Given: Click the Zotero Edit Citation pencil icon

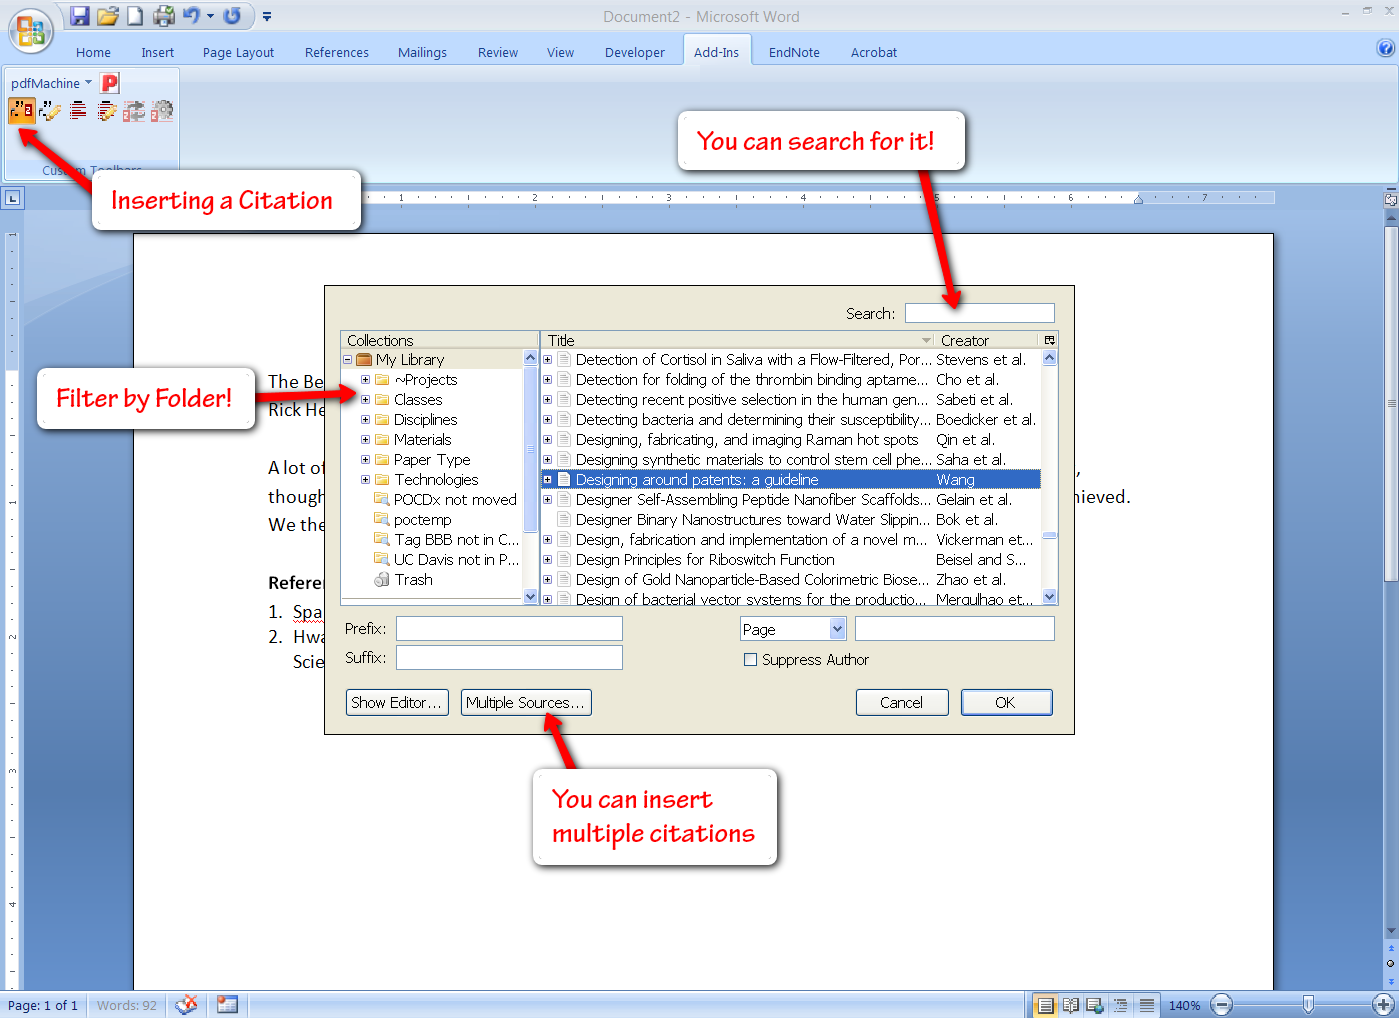Looking at the screenshot, I should tap(49, 110).
